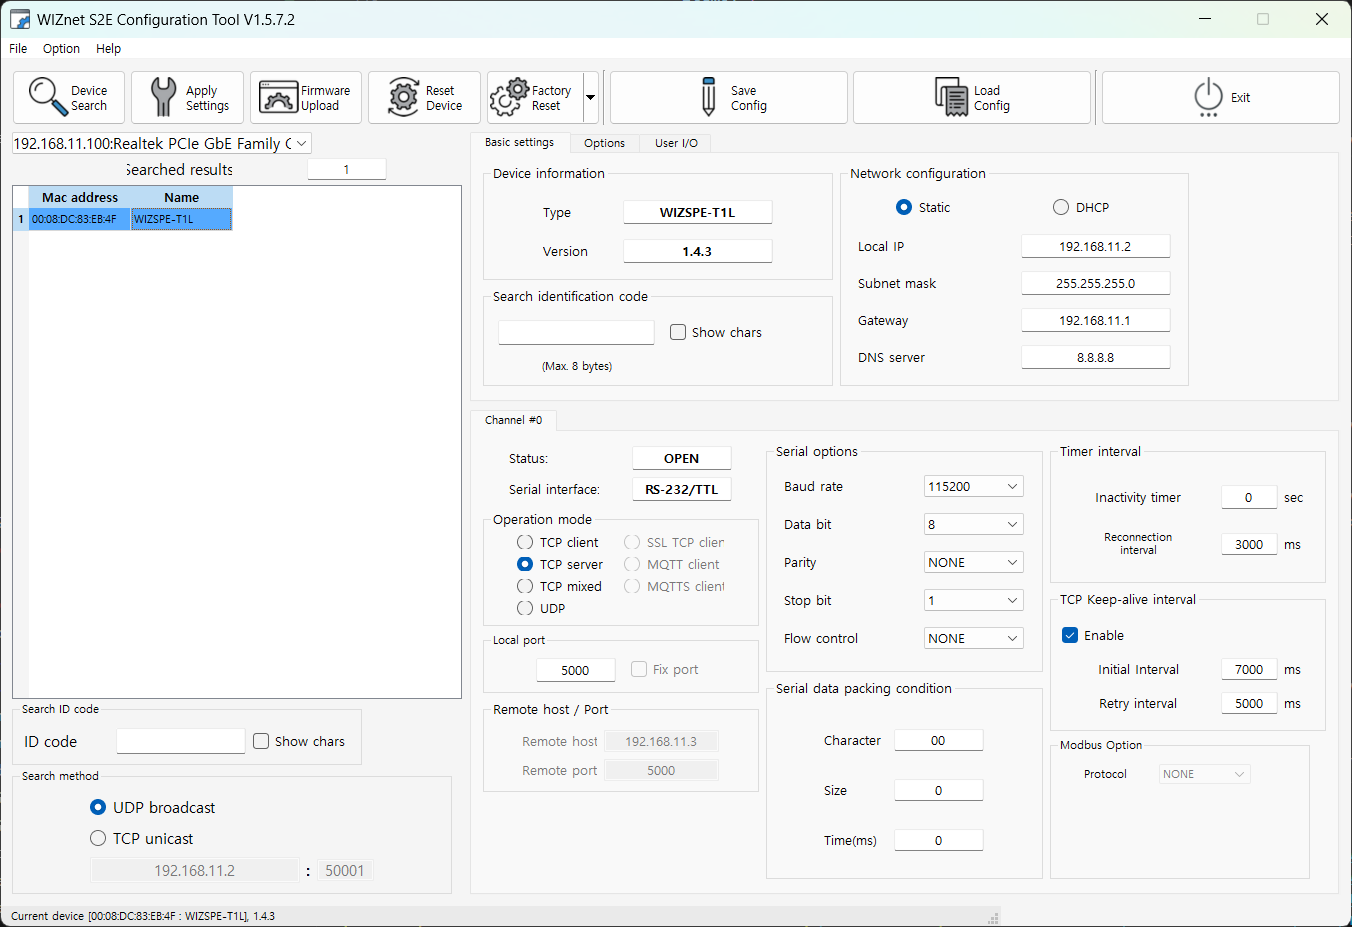Select UDP operation mode
This screenshot has height=927, width=1352.
[525, 608]
